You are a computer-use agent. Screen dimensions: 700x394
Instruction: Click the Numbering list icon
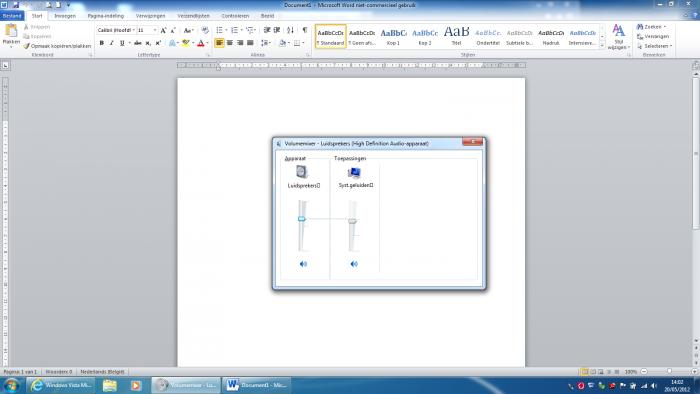click(234, 30)
